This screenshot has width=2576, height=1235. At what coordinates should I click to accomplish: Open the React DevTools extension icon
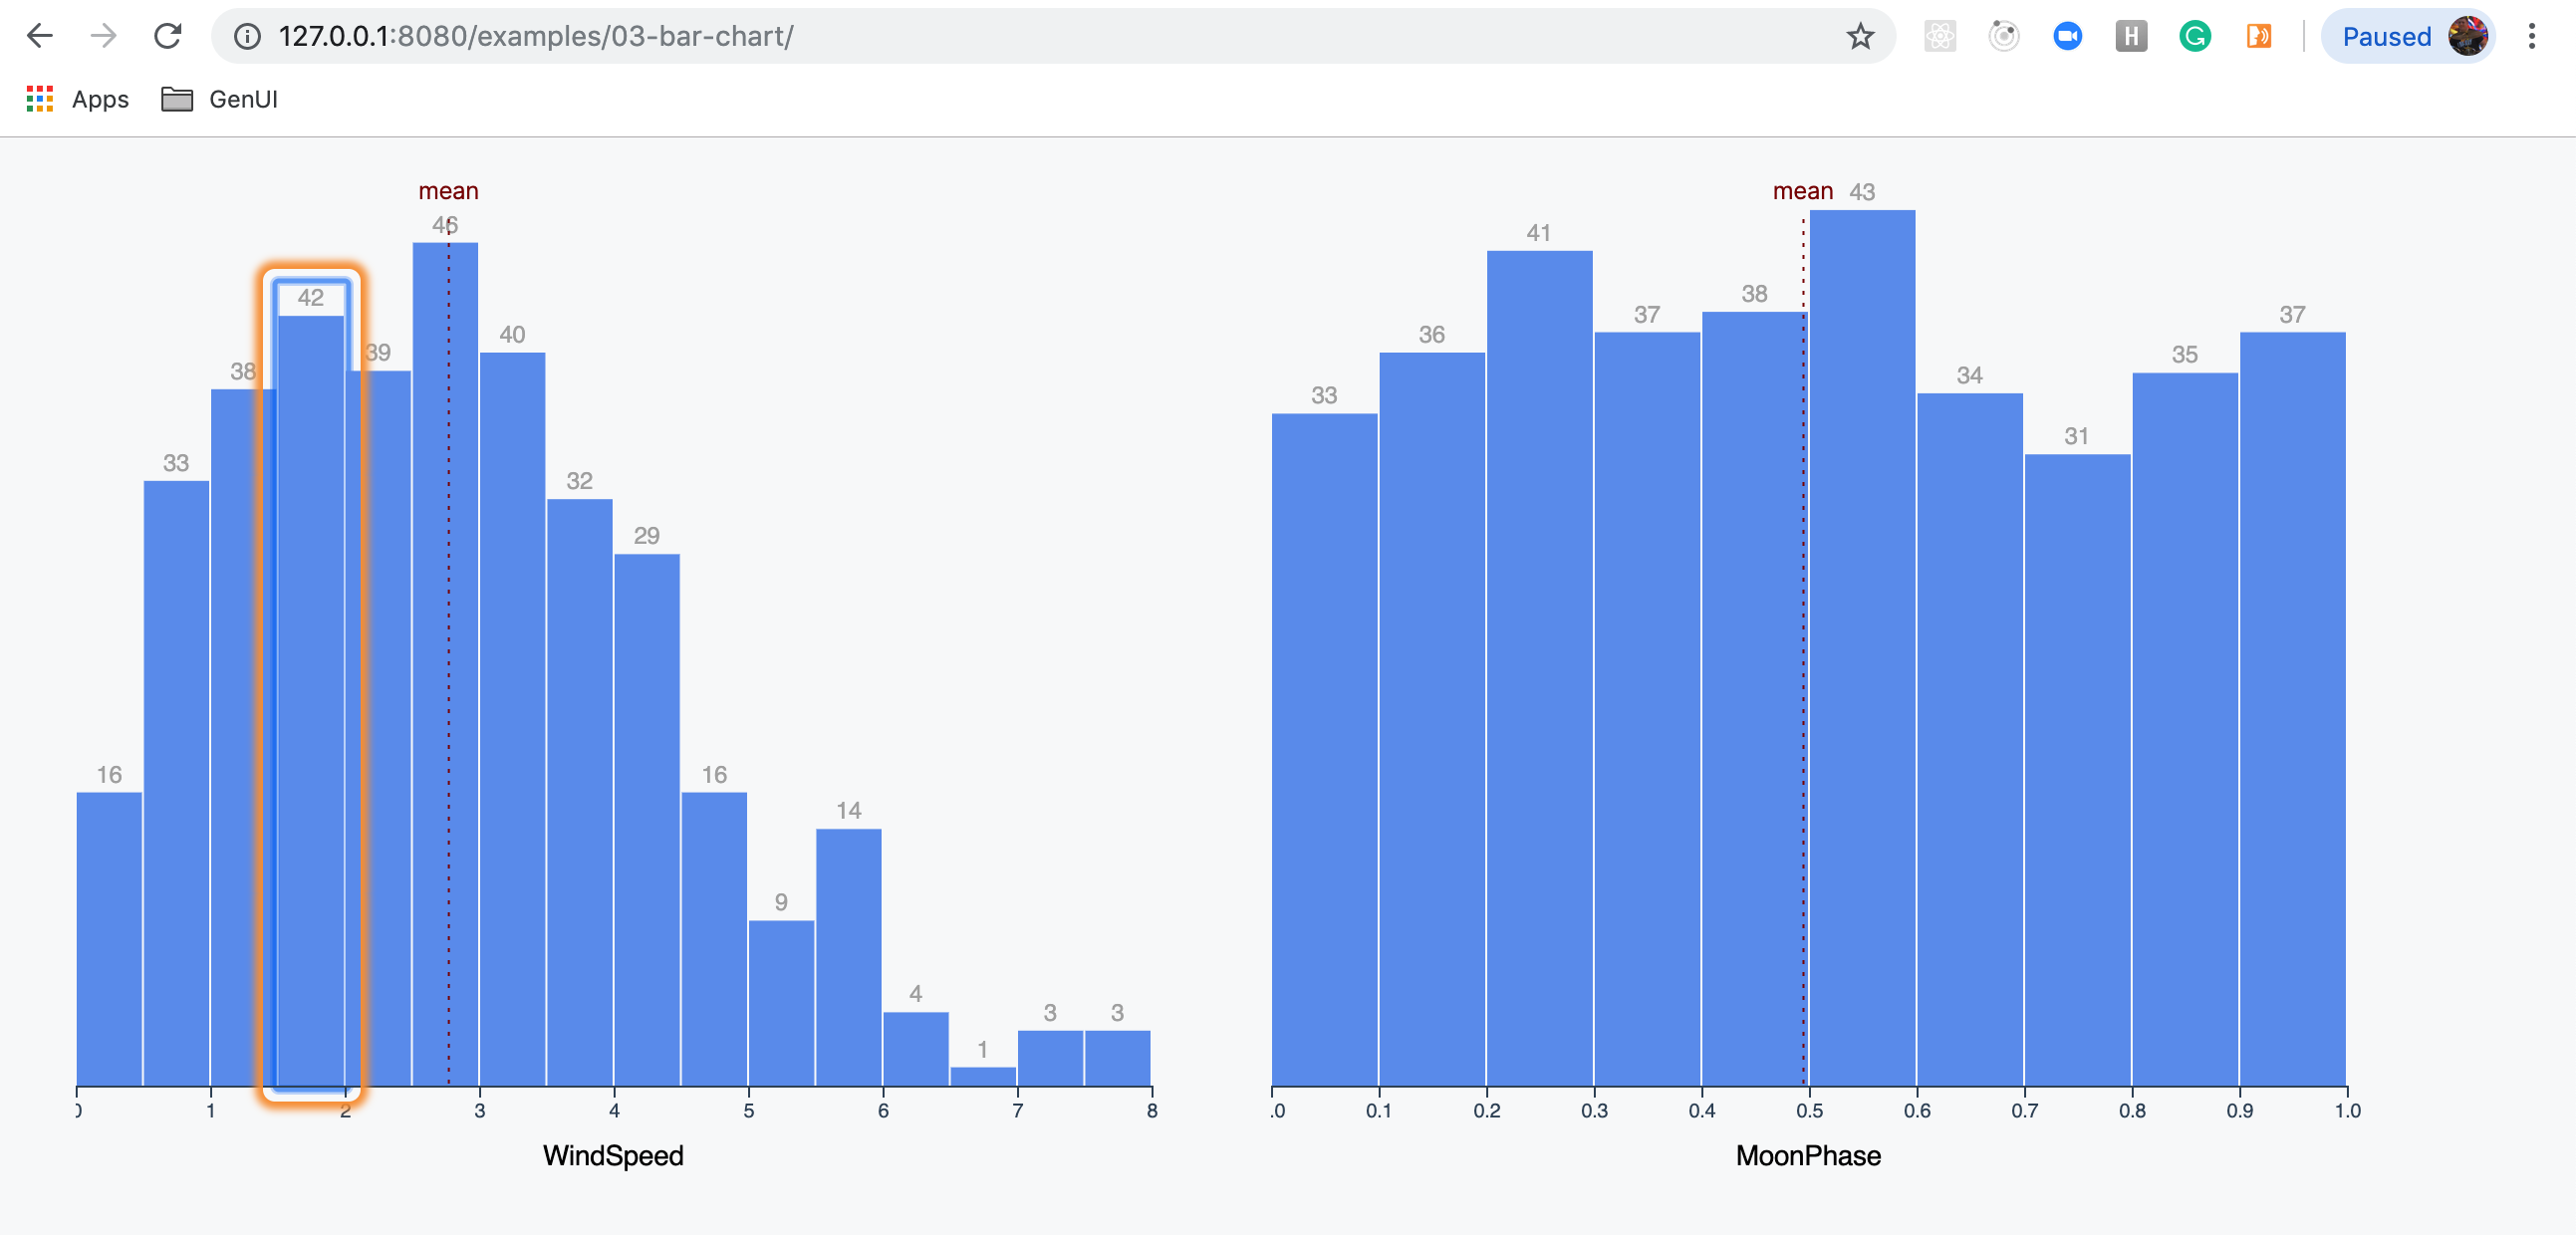point(1939,37)
